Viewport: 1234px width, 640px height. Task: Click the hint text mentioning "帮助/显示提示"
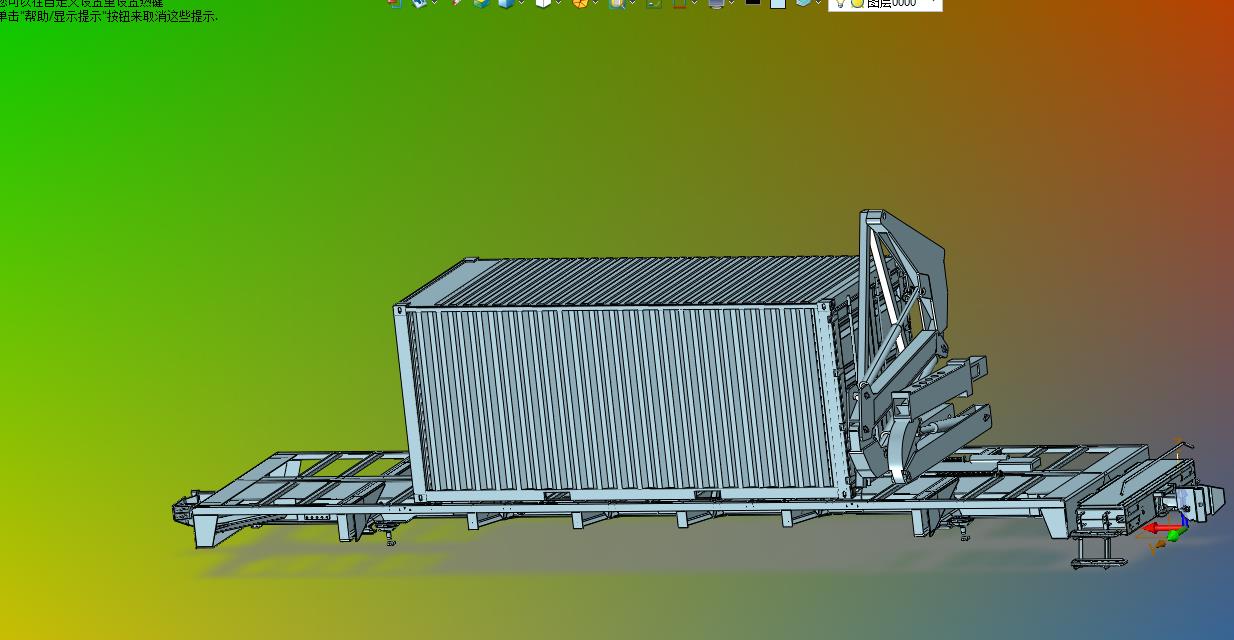pos(109,17)
